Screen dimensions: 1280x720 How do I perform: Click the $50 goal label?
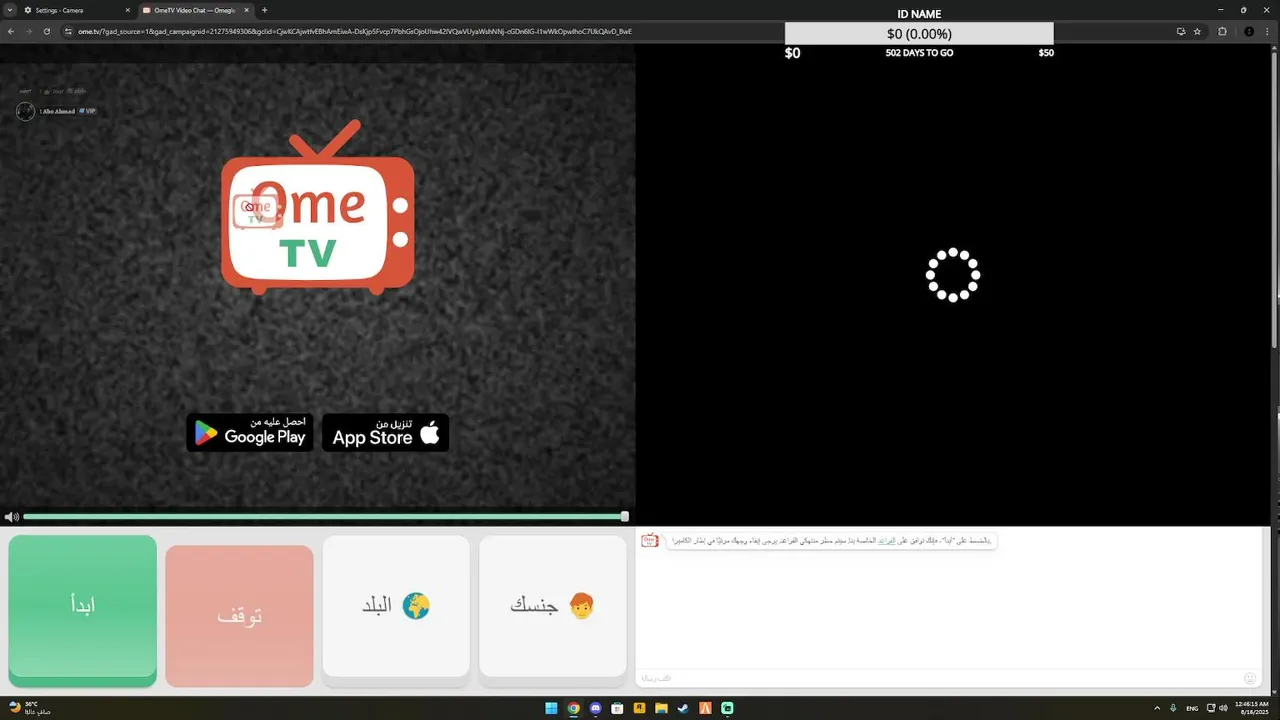tap(1046, 53)
